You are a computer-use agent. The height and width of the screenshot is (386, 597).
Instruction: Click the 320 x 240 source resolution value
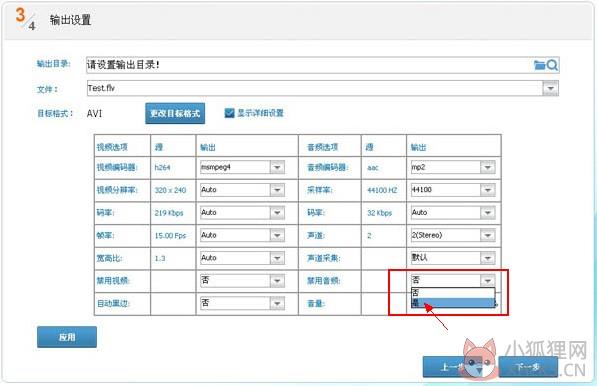click(170, 190)
